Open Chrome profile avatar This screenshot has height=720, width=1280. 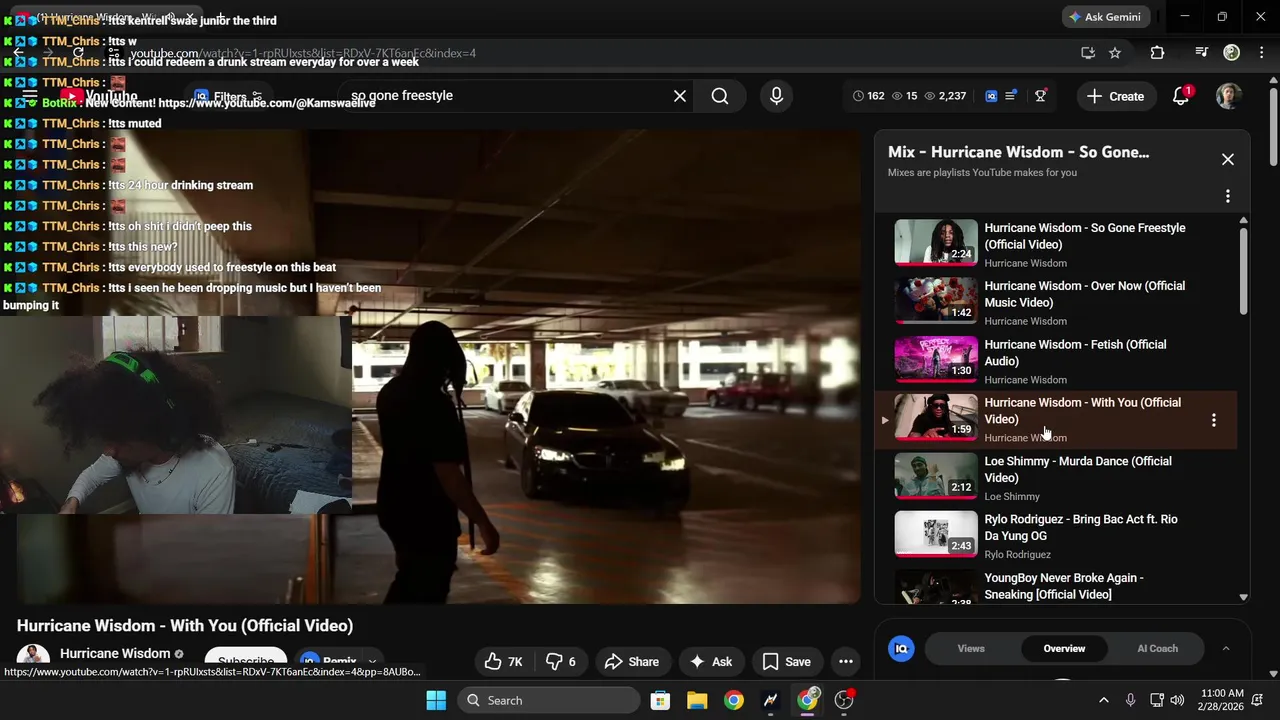[x=1232, y=53]
